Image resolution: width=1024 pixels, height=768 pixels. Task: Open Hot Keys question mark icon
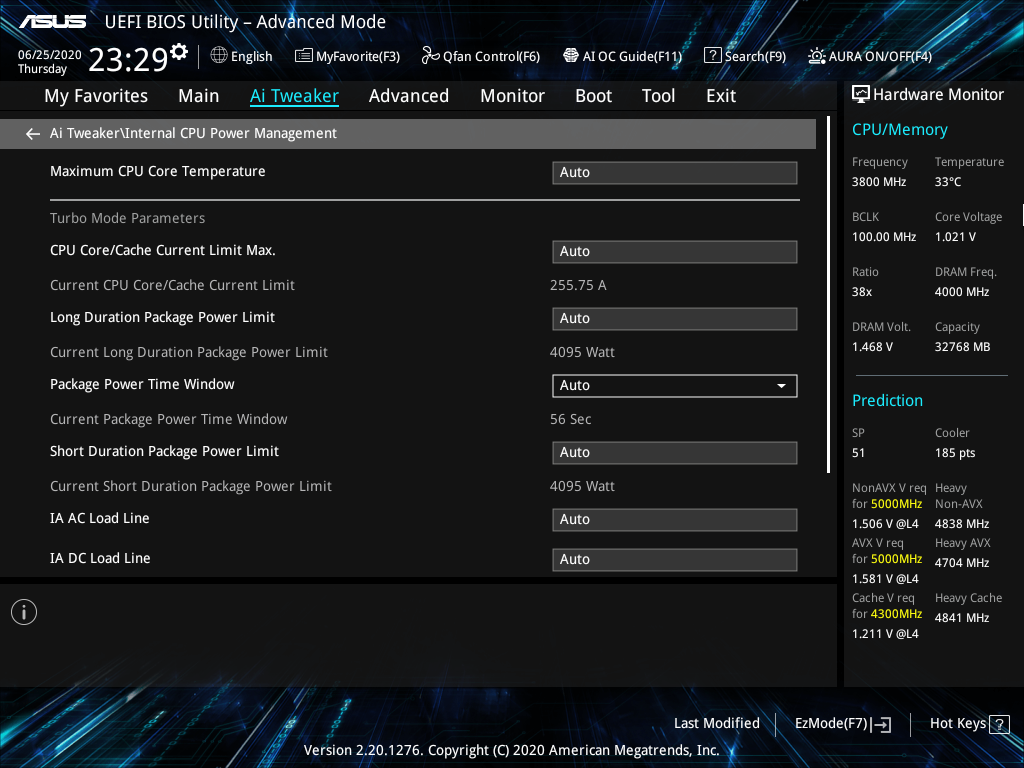[x=999, y=724]
